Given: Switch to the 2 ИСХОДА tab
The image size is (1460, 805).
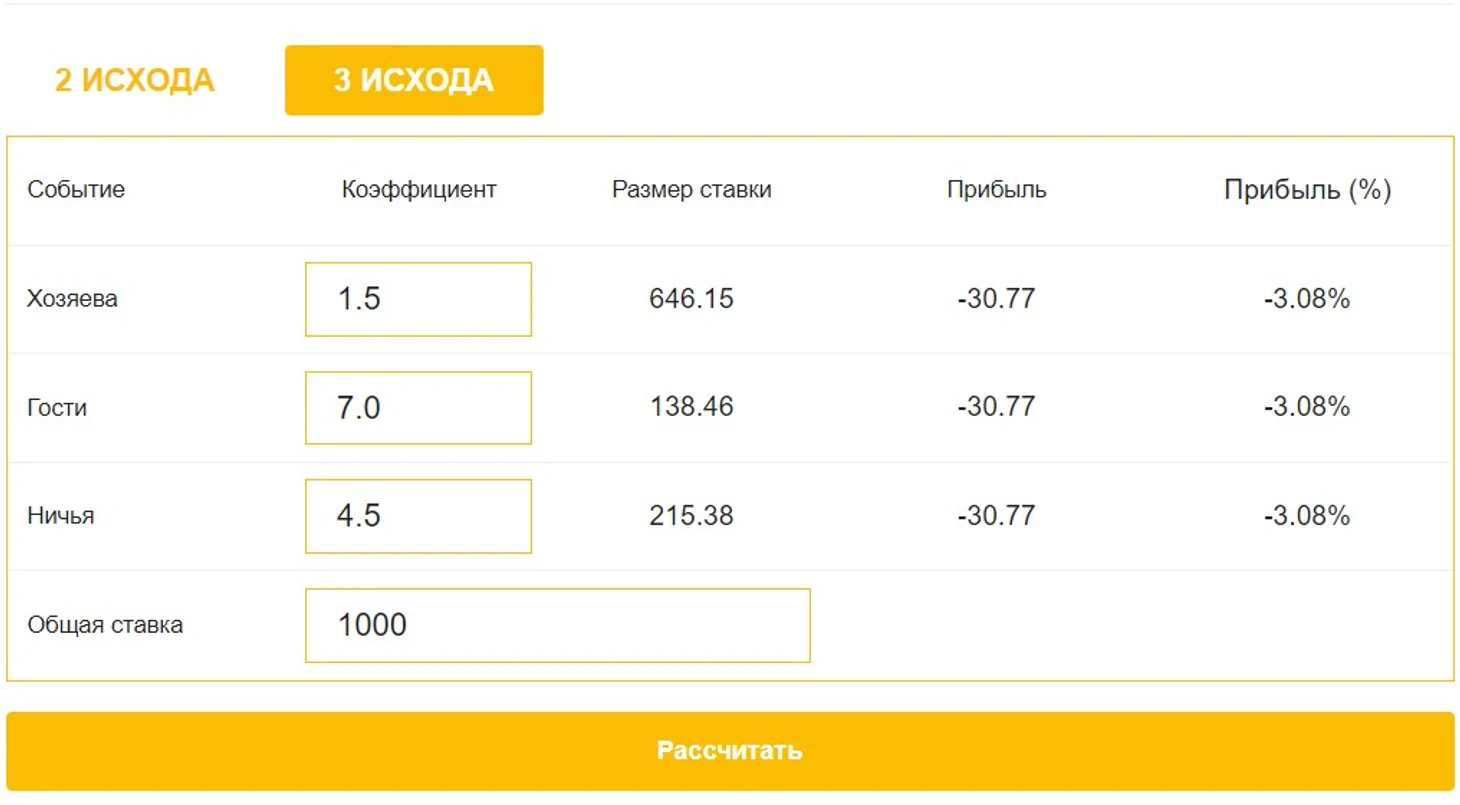Looking at the screenshot, I should pos(134,81).
